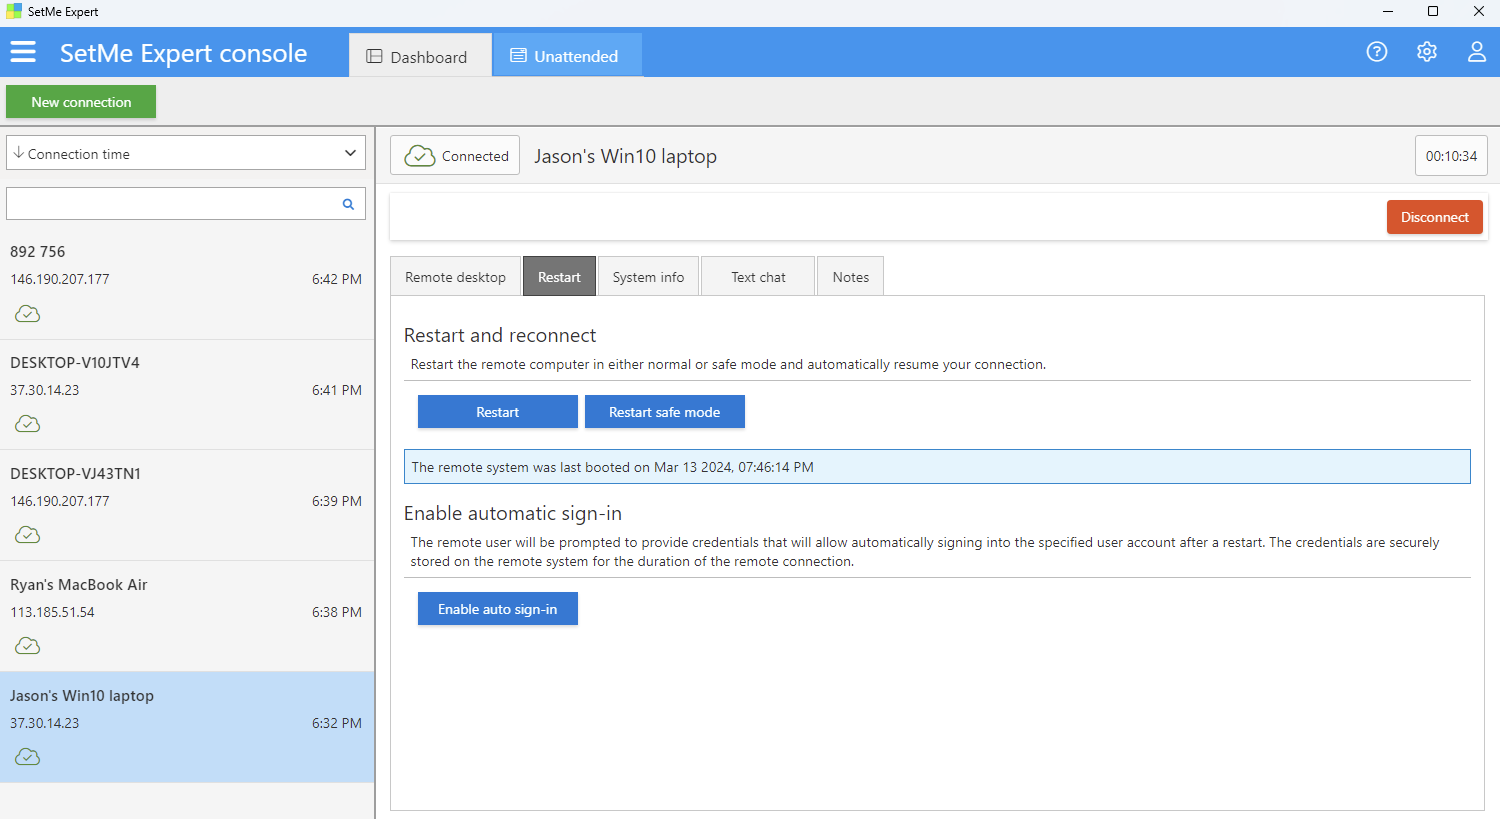The image size is (1500, 819).
Task: Switch to the Unattended tab
Action: coord(567,55)
